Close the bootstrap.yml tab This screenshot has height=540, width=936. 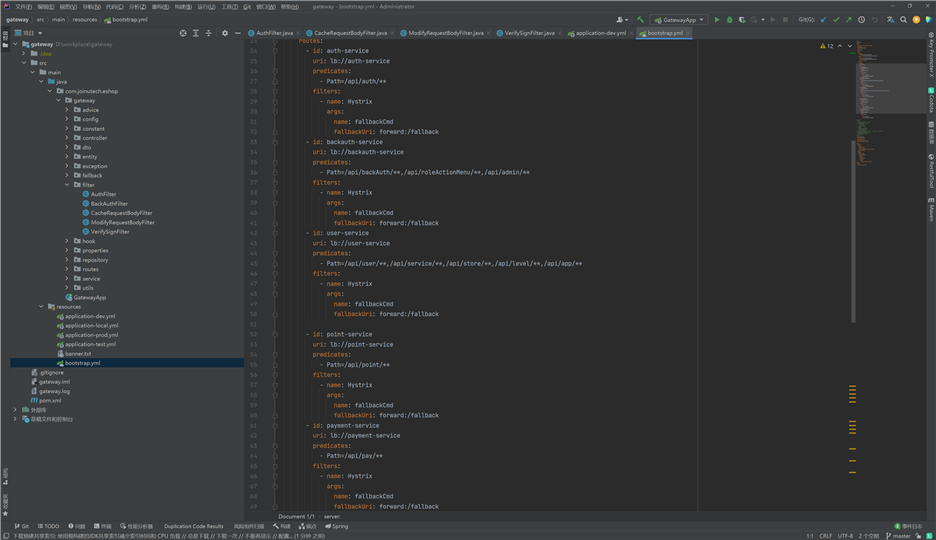pyautogui.click(x=688, y=33)
